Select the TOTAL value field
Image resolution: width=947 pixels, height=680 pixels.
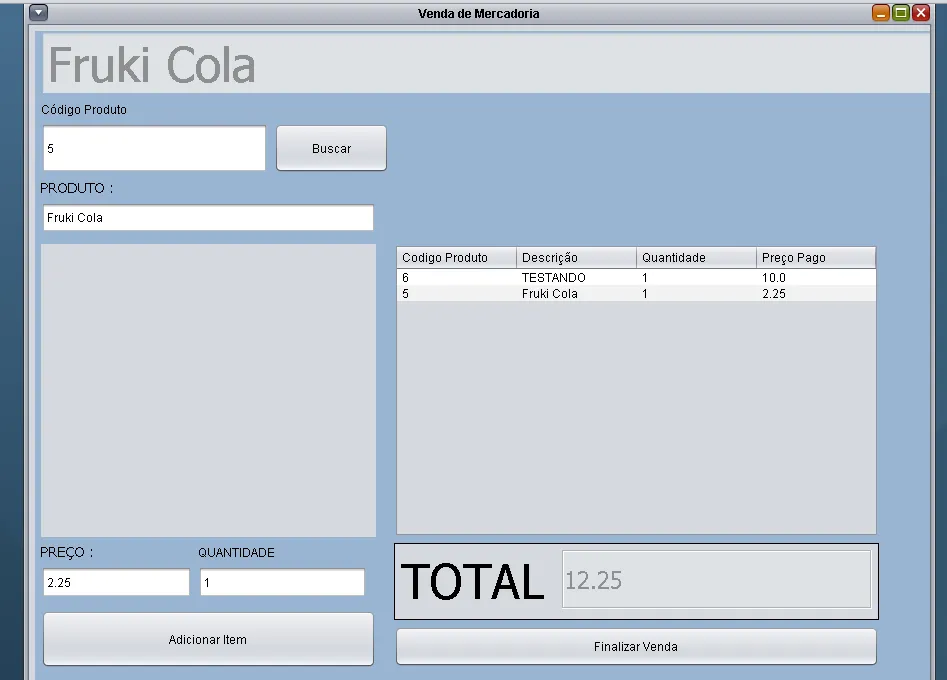pos(716,579)
